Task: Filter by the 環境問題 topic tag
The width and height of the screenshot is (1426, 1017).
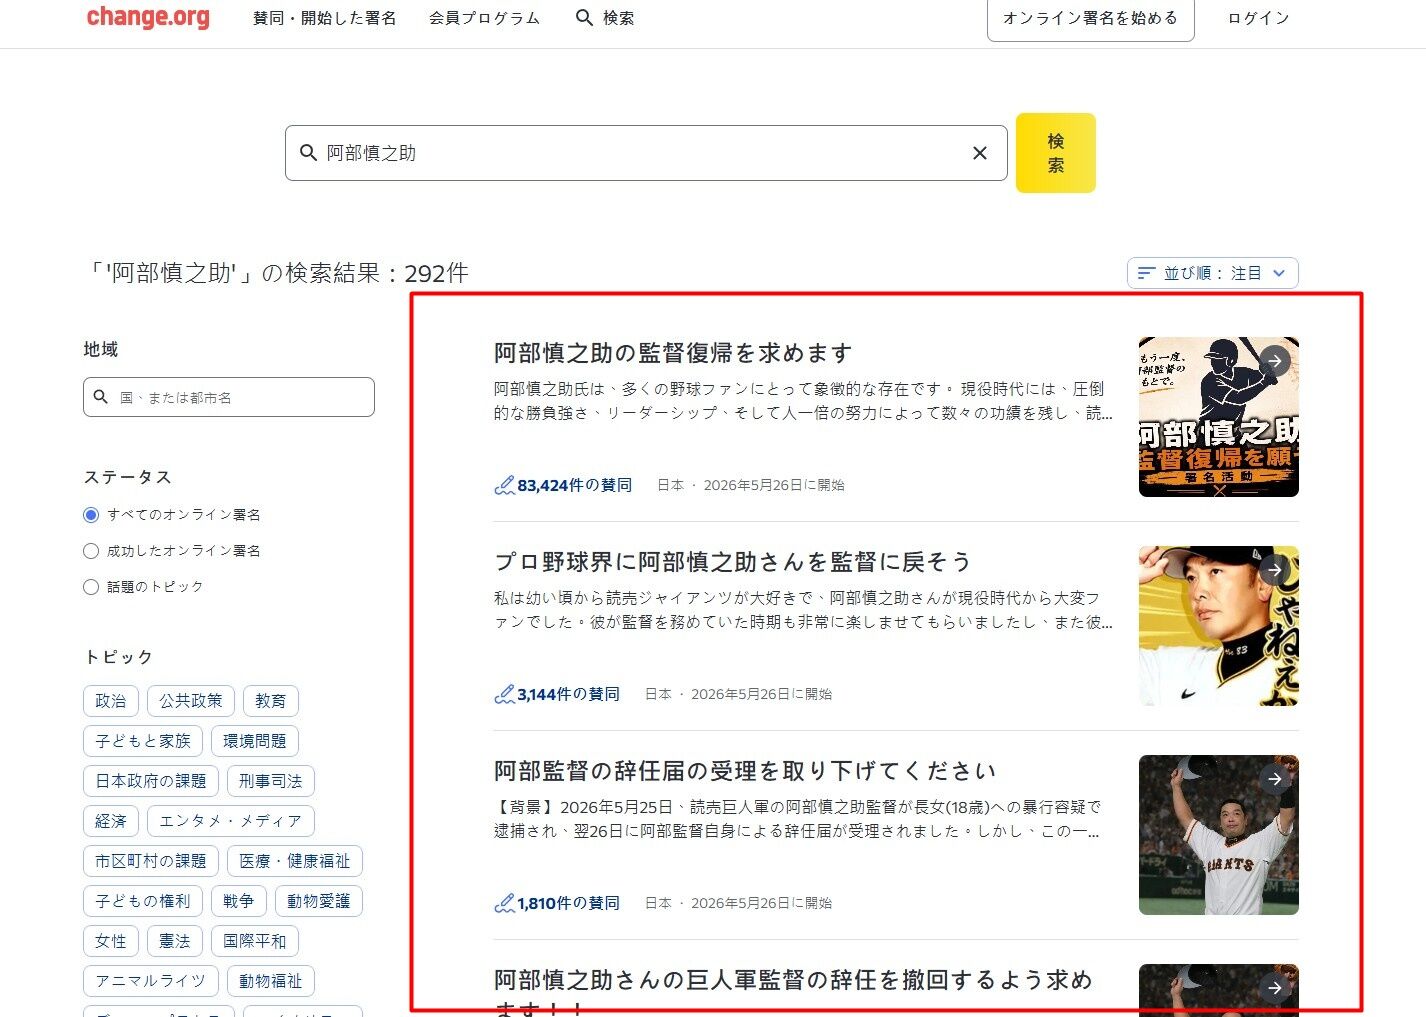Action: coord(255,741)
